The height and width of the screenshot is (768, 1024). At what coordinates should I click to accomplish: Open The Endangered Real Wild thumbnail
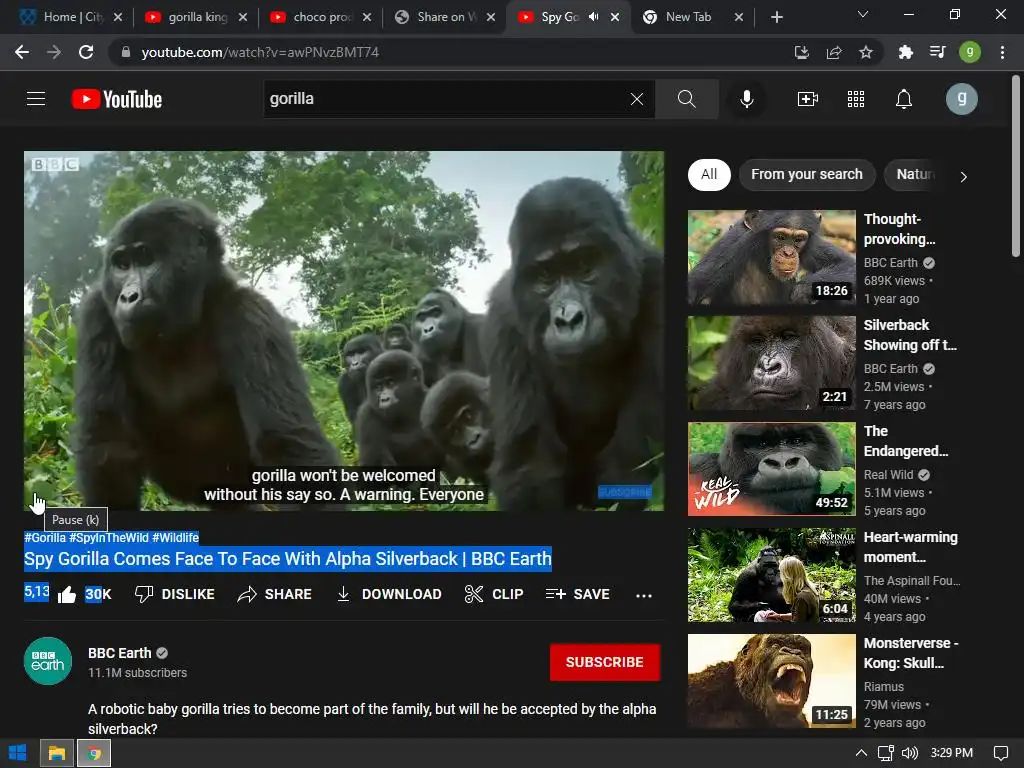[771, 469]
